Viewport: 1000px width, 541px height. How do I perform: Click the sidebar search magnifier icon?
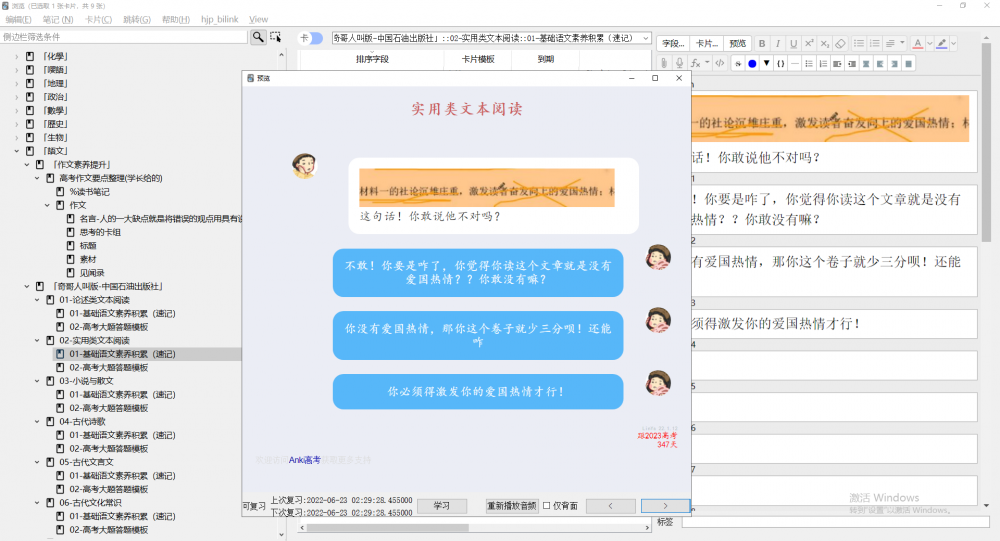point(258,37)
